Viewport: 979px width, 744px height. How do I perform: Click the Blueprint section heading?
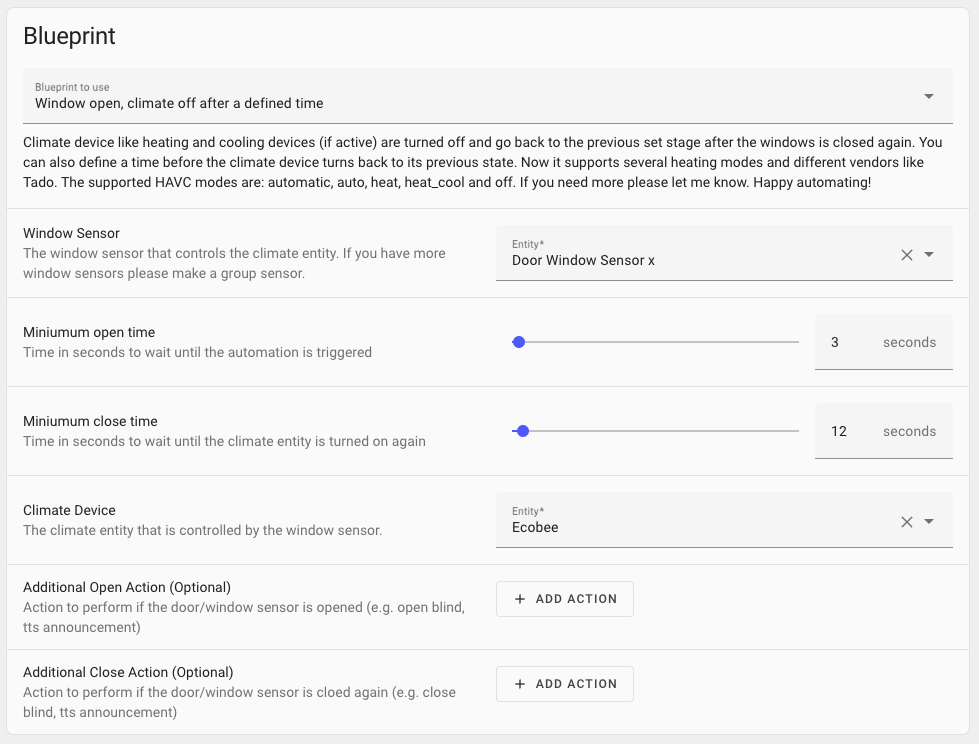tap(70, 37)
